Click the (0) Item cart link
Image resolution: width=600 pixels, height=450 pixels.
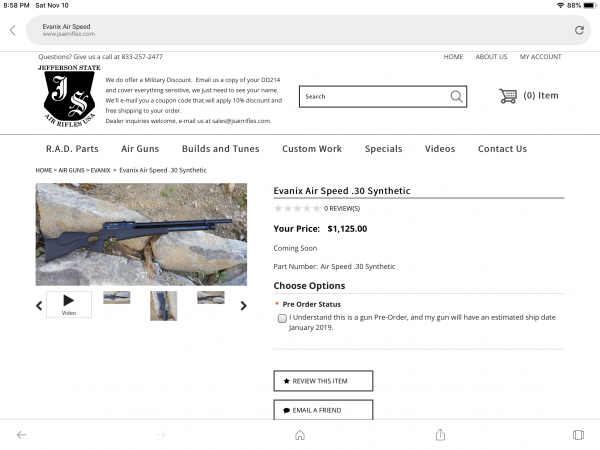(x=541, y=96)
